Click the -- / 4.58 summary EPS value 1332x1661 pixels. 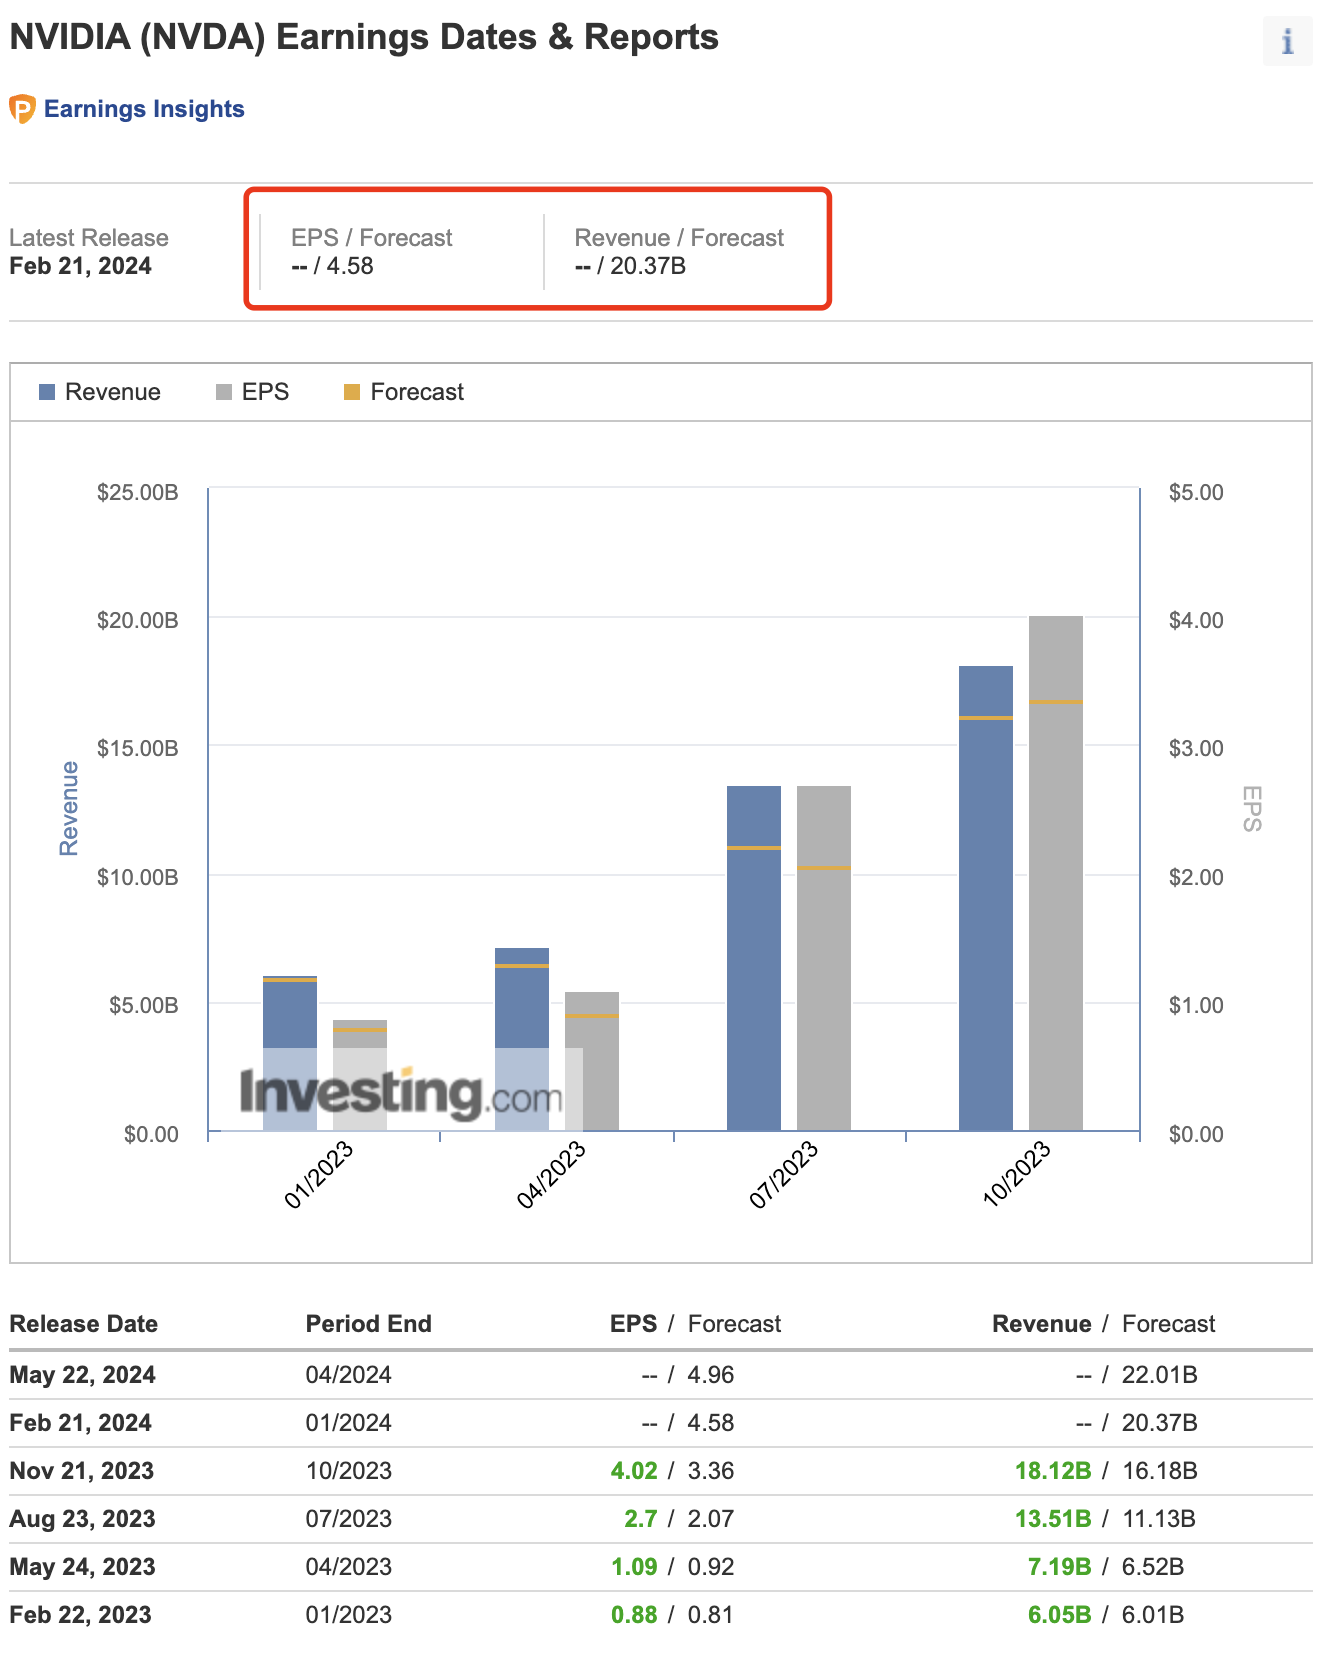(x=332, y=266)
